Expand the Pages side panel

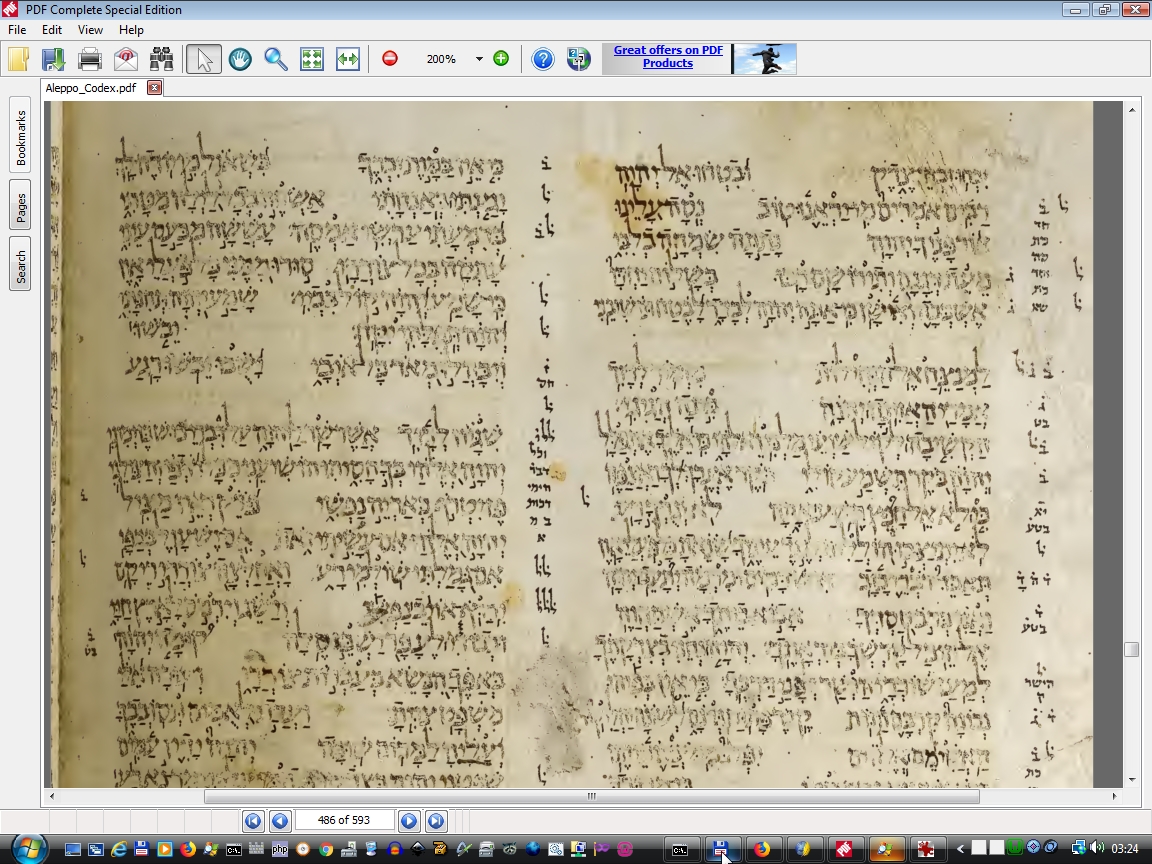pyautogui.click(x=20, y=205)
